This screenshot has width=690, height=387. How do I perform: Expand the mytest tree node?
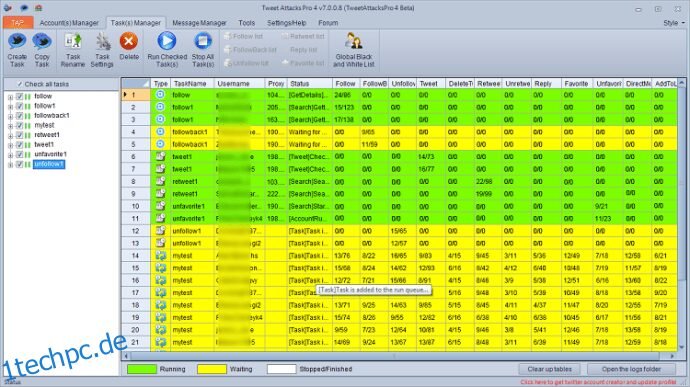coord(10,125)
